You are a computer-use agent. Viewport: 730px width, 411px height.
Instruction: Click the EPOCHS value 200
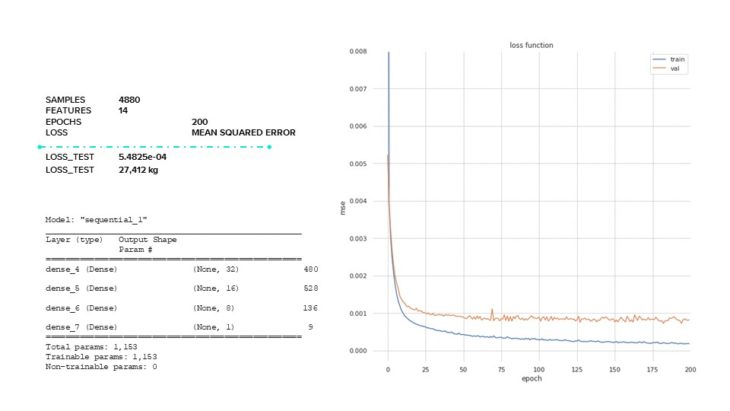pos(200,121)
